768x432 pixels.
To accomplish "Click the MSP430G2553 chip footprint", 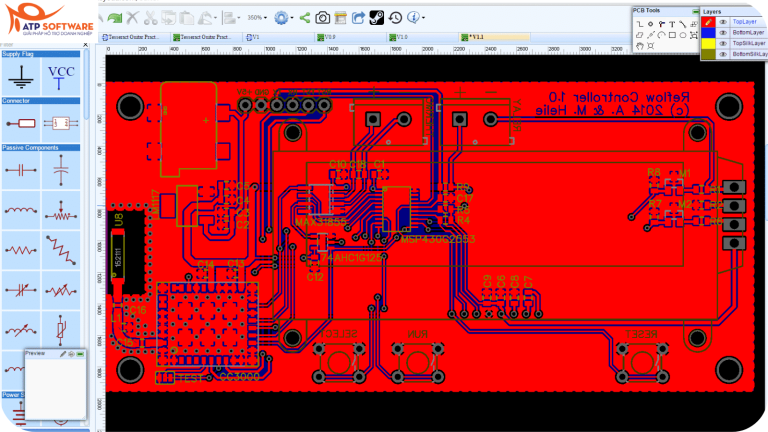I will (x=397, y=209).
